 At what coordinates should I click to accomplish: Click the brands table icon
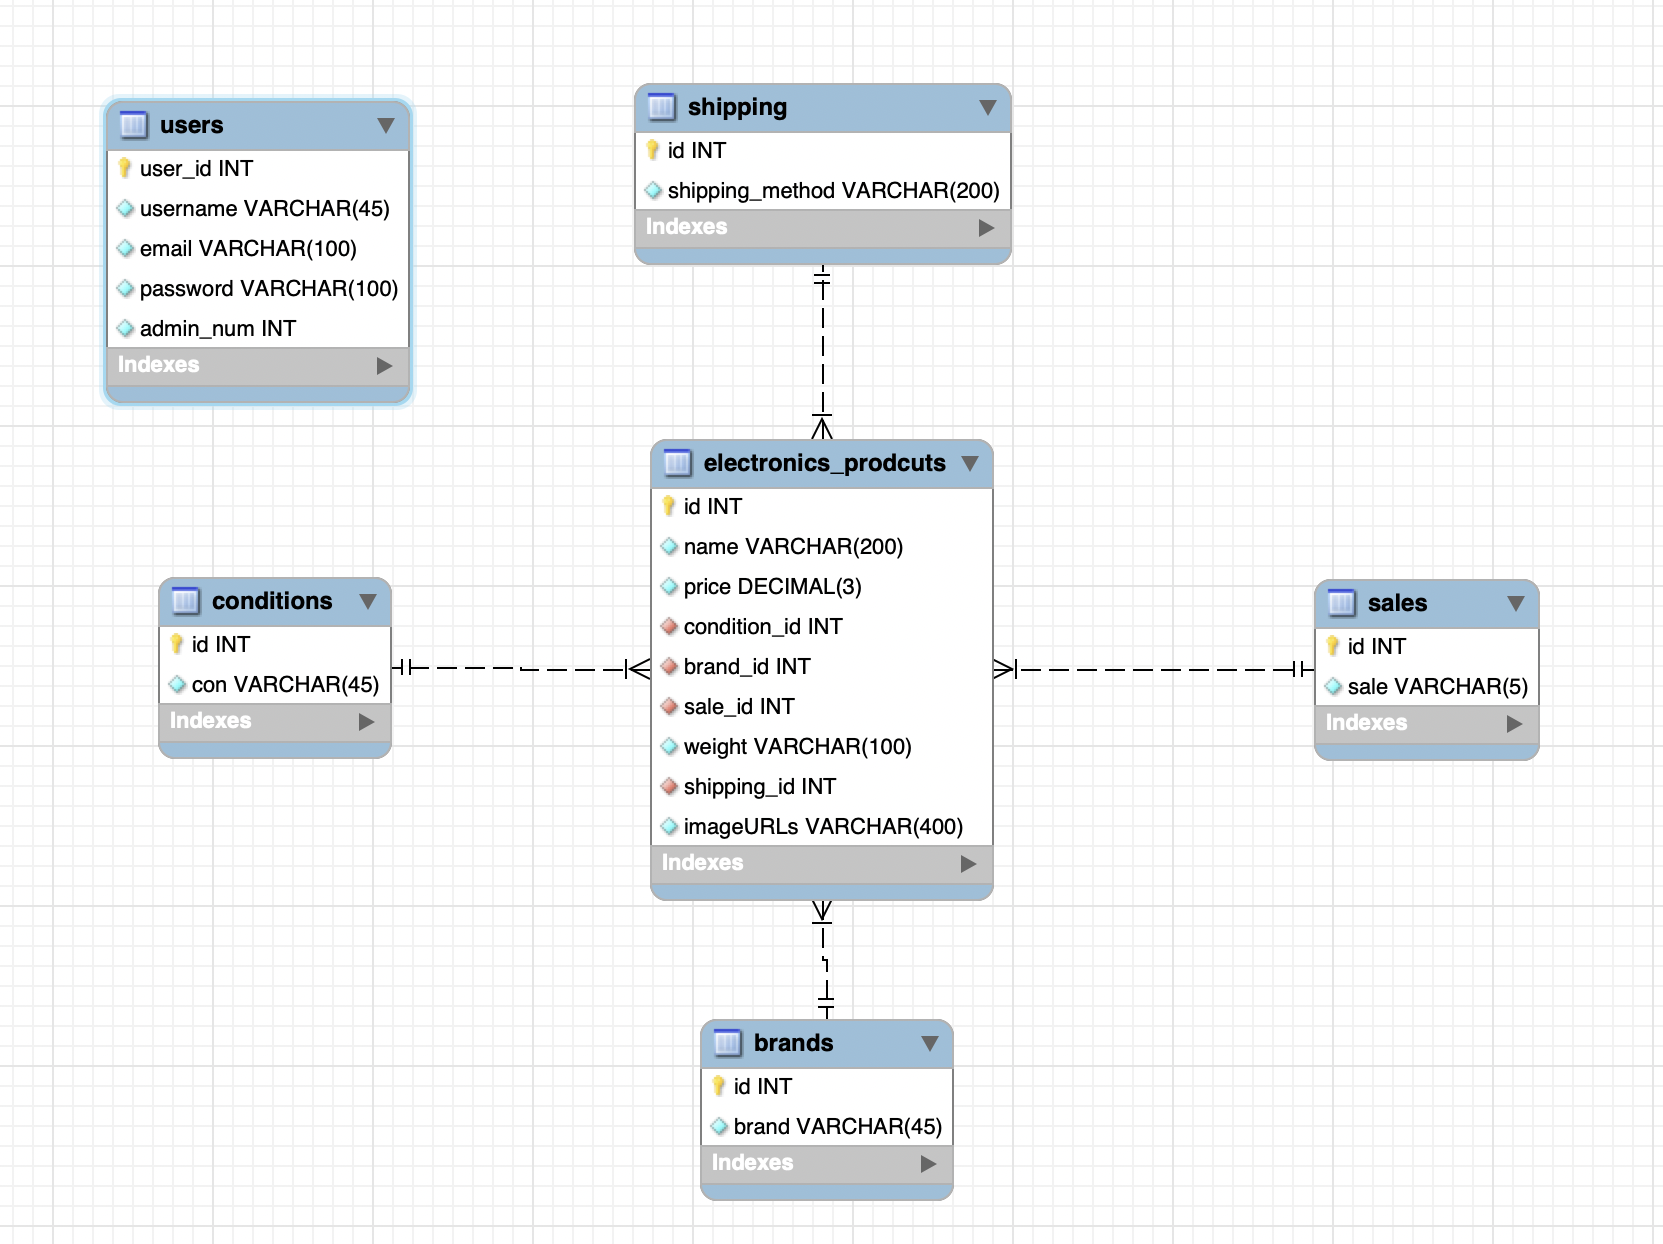click(x=727, y=1043)
